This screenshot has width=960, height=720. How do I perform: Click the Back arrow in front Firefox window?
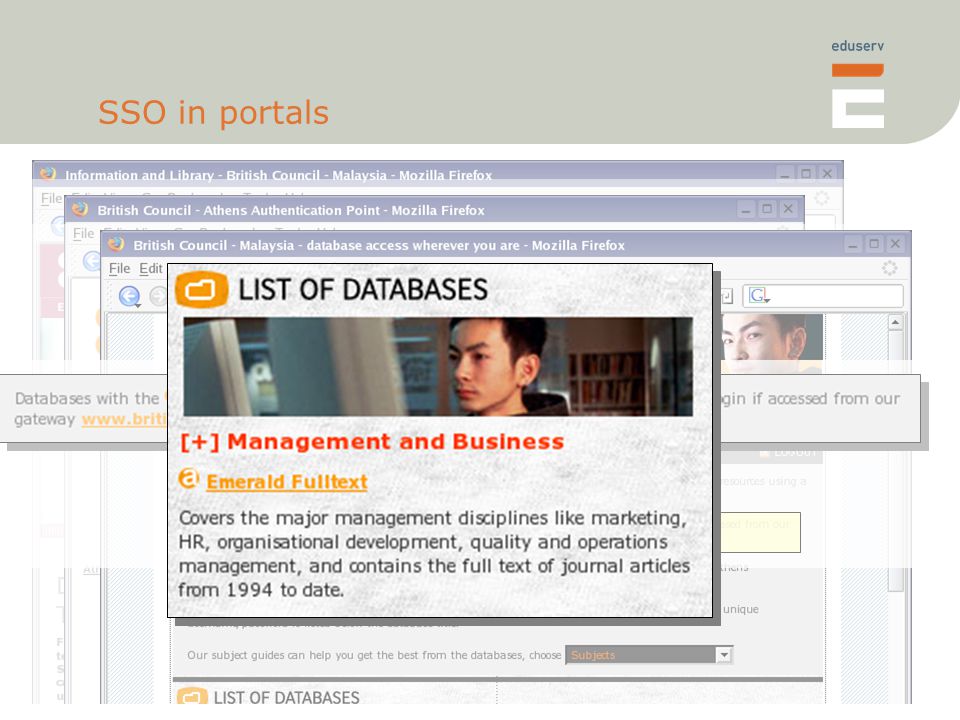tap(129, 296)
